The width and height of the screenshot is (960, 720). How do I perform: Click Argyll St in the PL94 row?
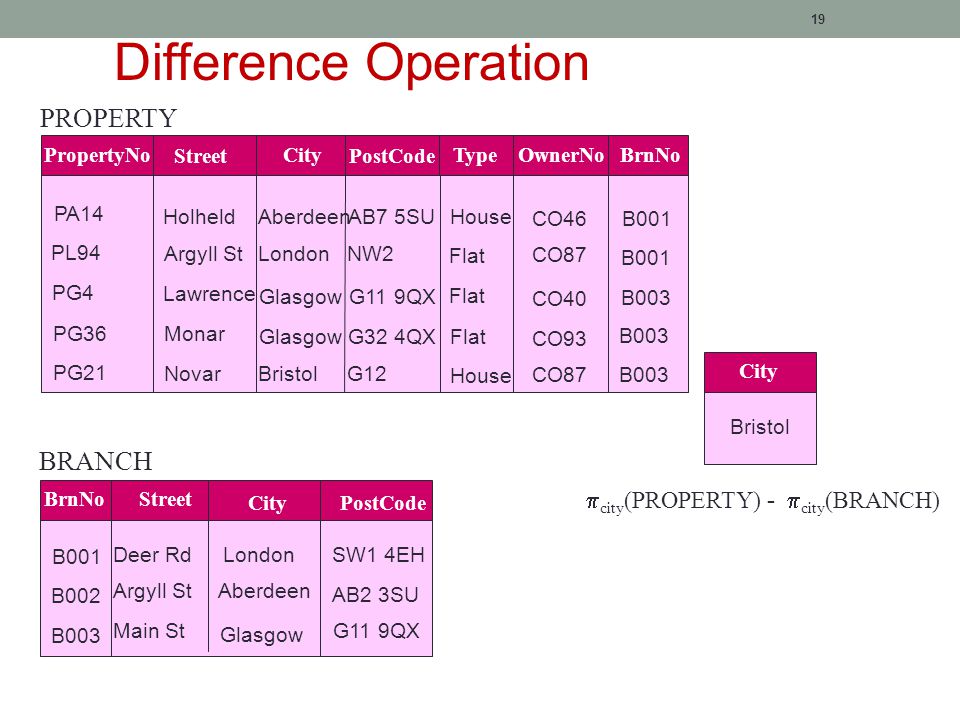click(x=203, y=255)
